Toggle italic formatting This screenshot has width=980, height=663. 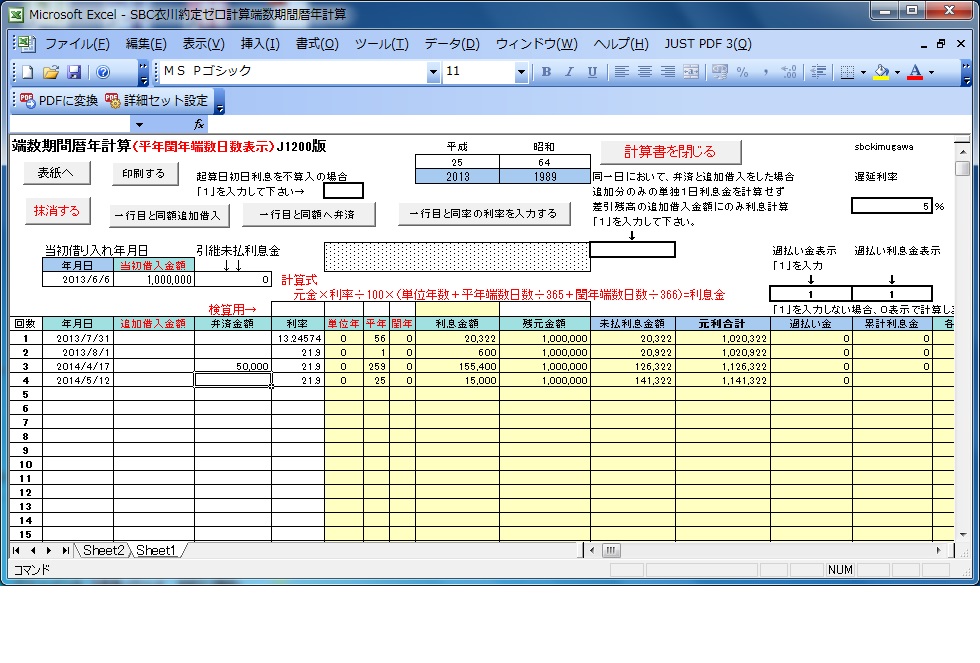coord(570,72)
